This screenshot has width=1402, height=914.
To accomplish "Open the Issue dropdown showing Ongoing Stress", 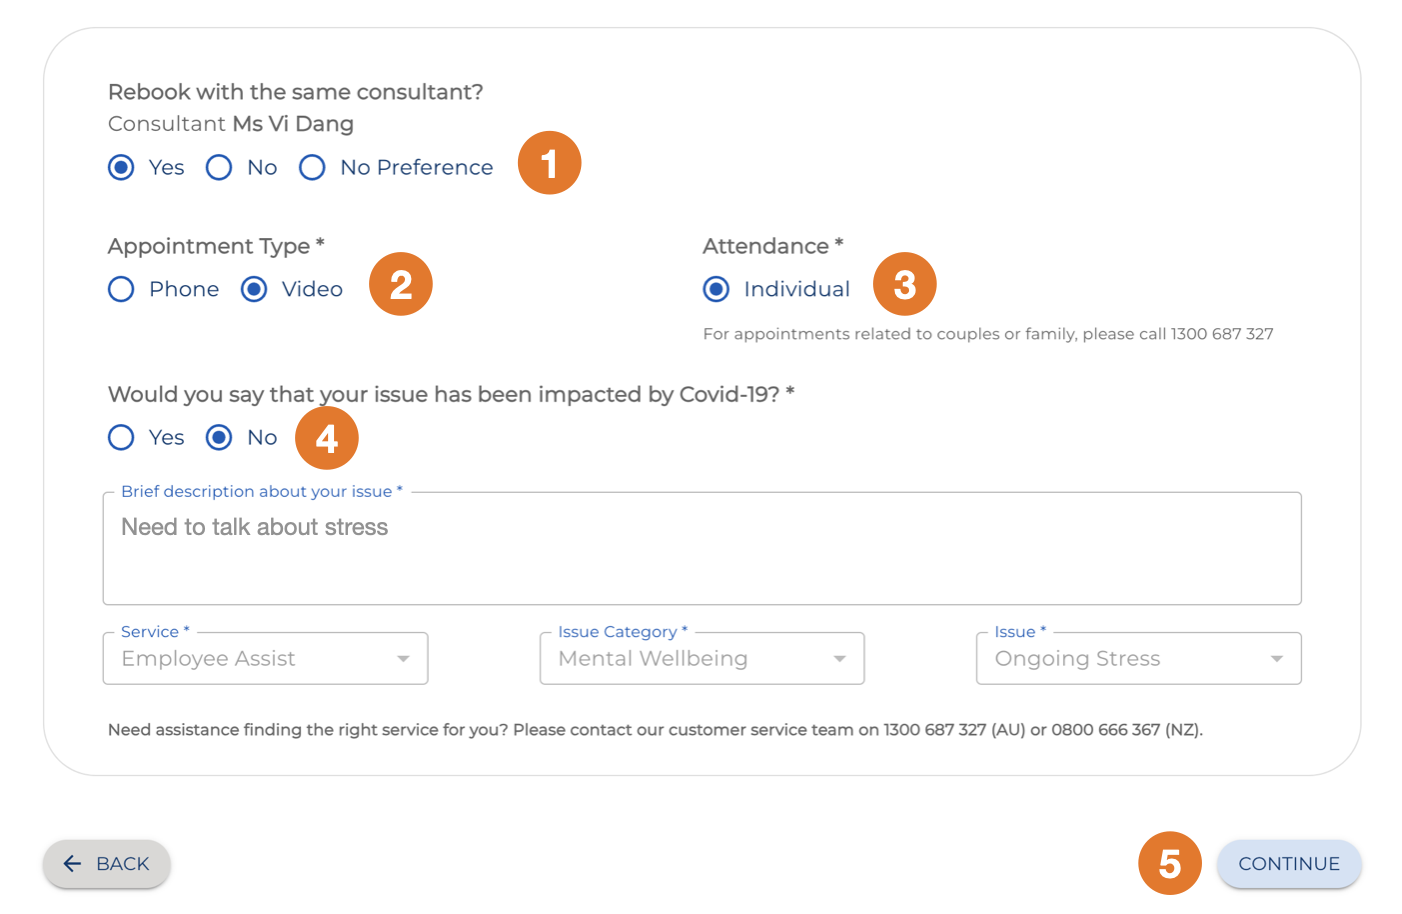I will click(1138, 659).
